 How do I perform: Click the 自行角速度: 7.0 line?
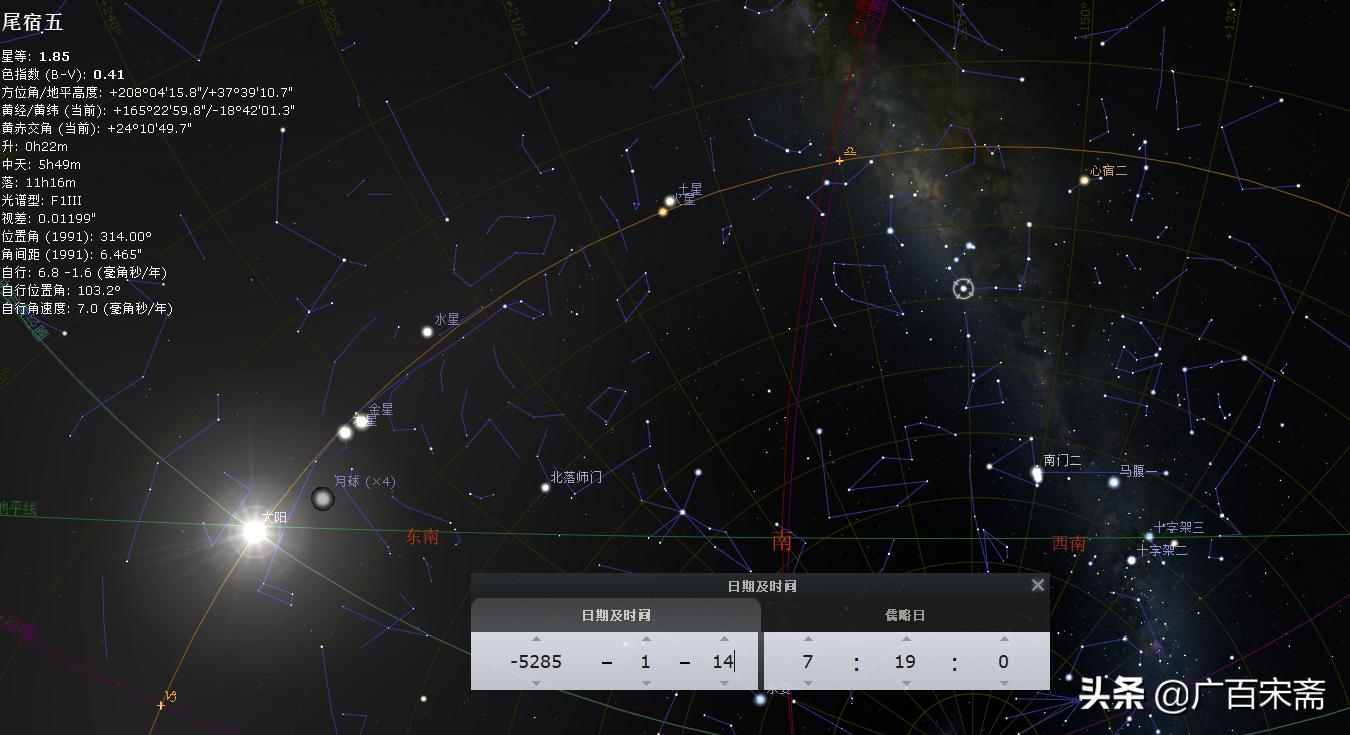87,308
